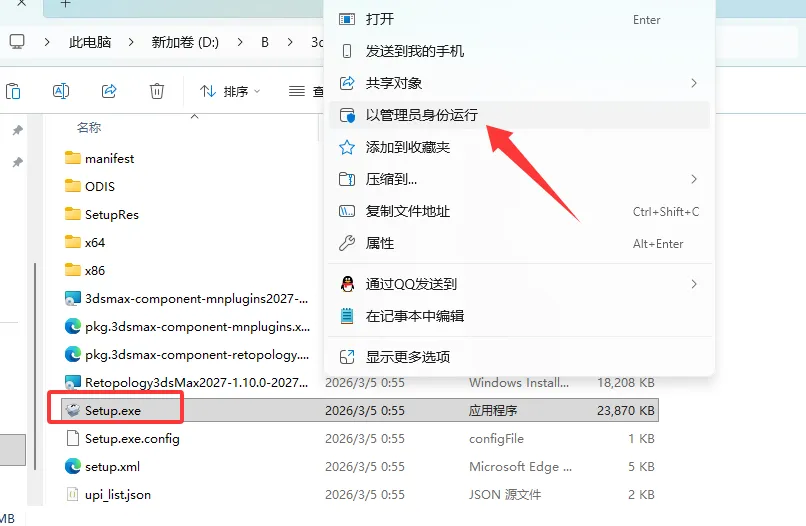806x526 pixels.
Task: Open the 共享对象 submenu
Action: (x=519, y=83)
